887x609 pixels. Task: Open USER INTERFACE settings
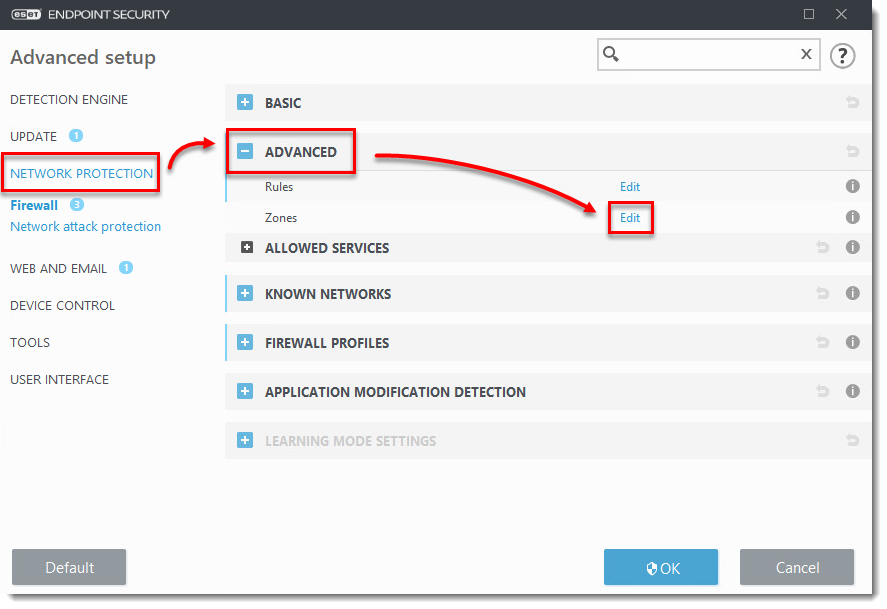59,379
